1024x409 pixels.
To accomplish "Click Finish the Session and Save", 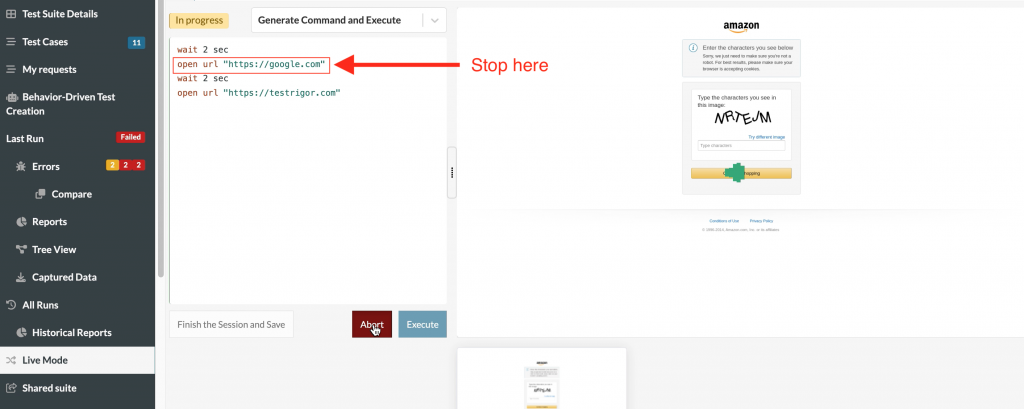I will point(231,324).
